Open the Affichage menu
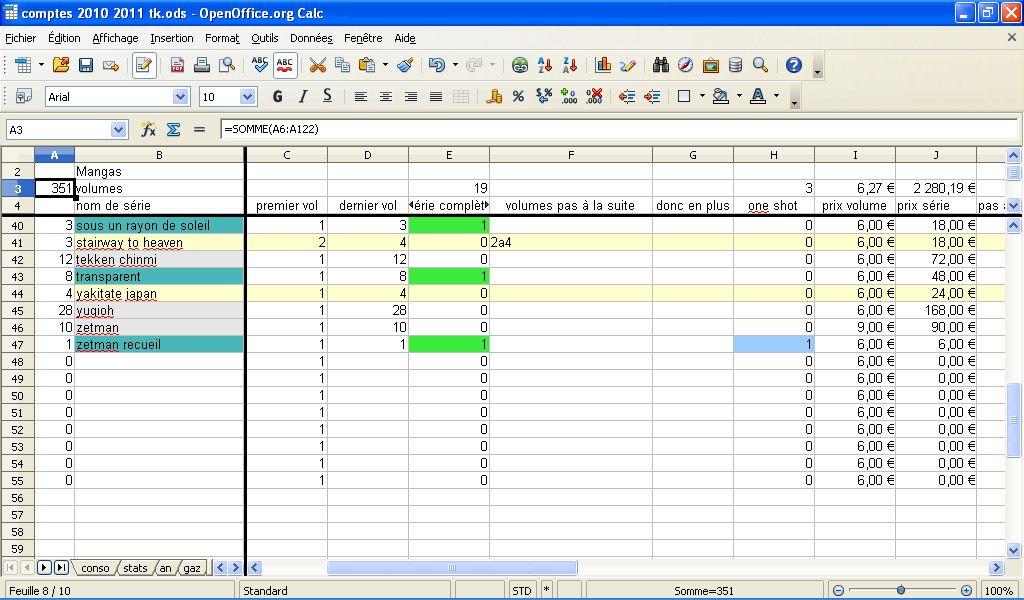 pos(115,38)
